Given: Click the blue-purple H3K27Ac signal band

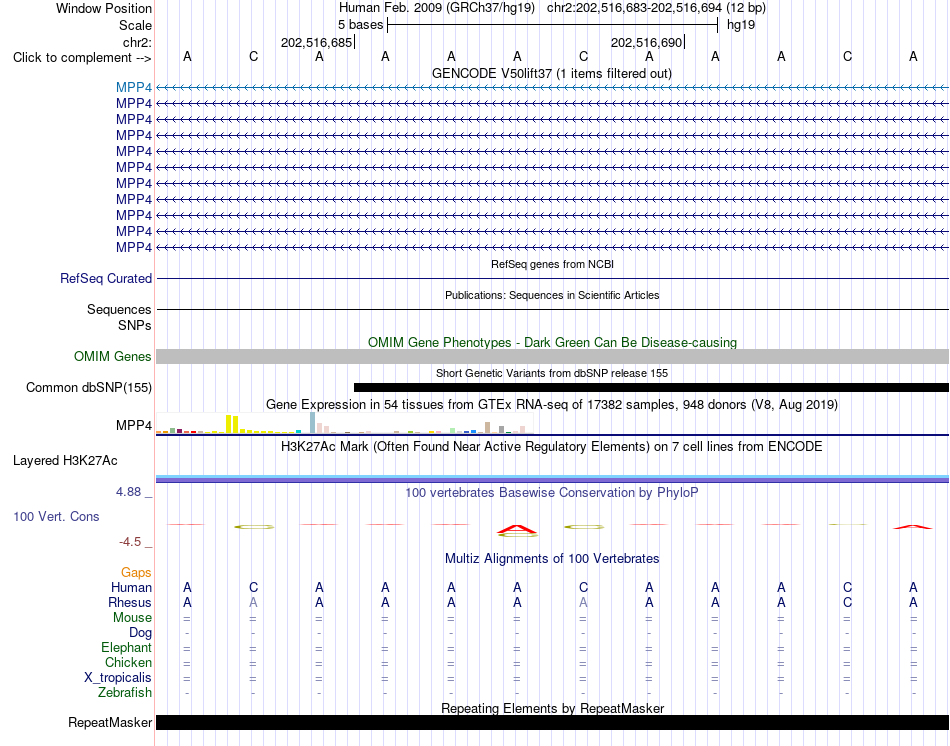Looking at the screenshot, I should 553,479.
